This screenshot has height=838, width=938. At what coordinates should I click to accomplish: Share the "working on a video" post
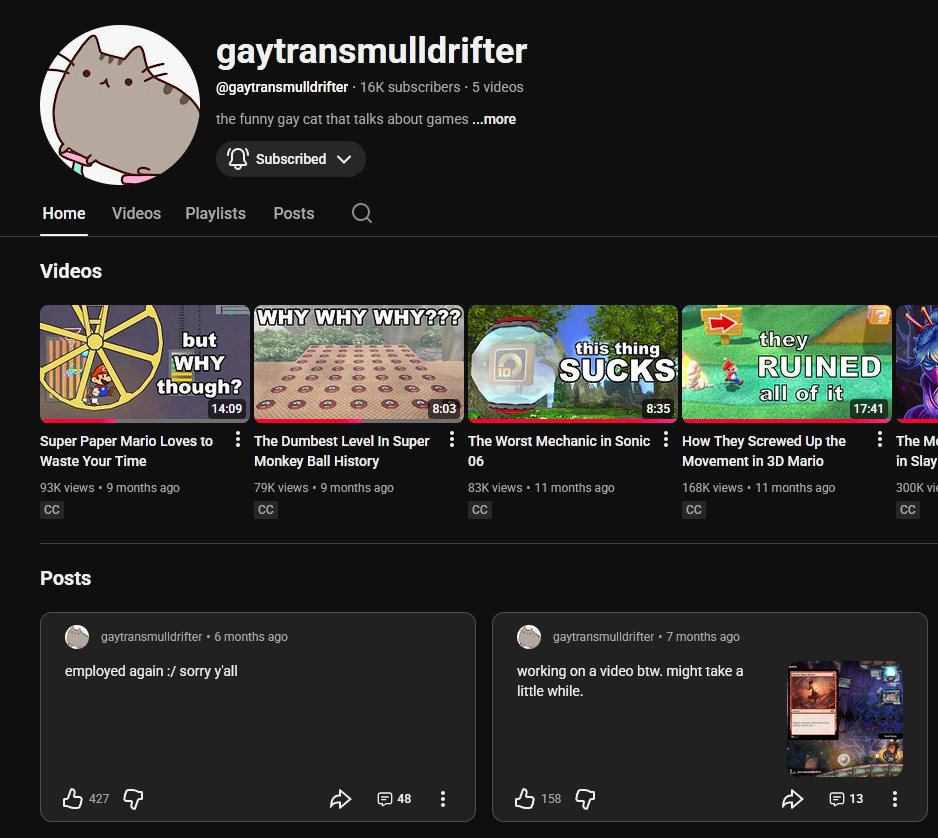click(x=792, y=798)
